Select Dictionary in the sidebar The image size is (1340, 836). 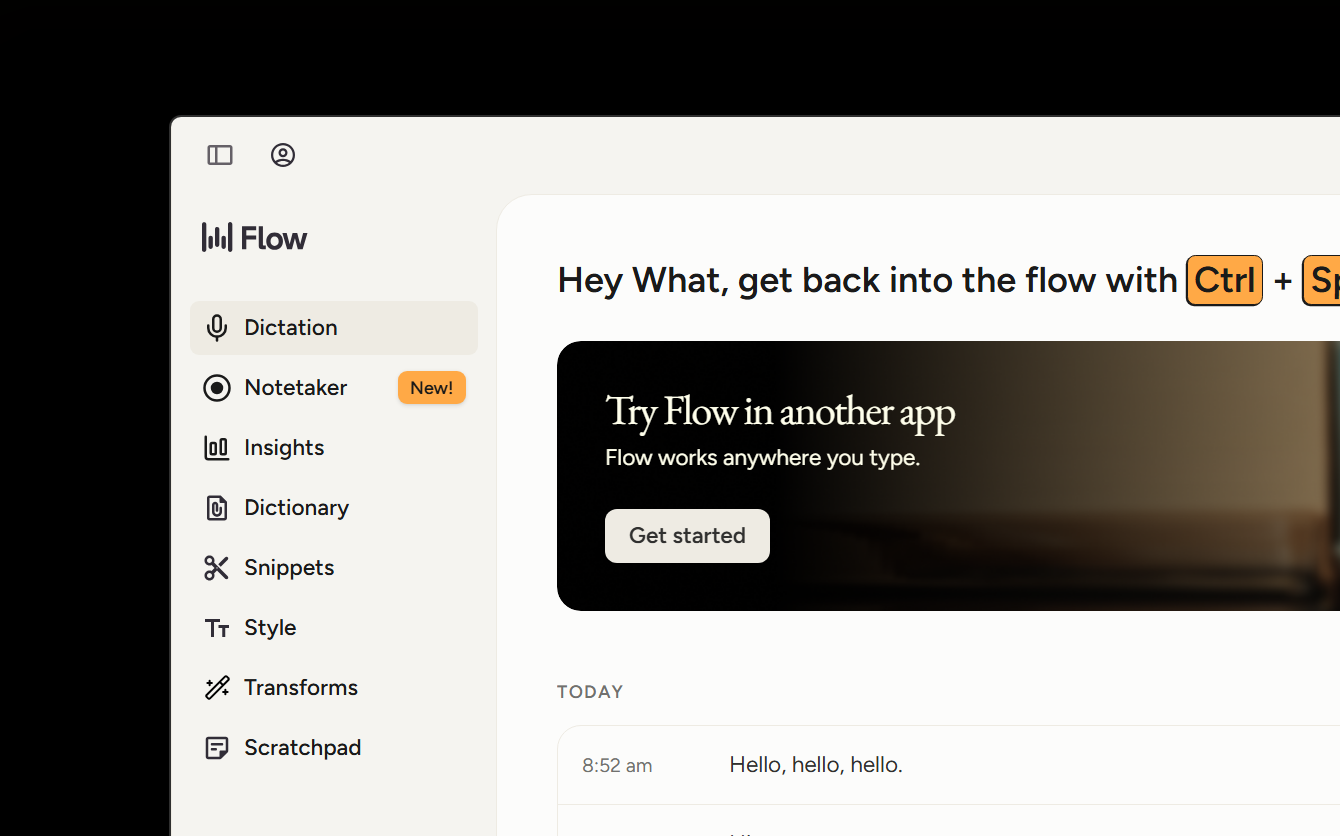334,508
